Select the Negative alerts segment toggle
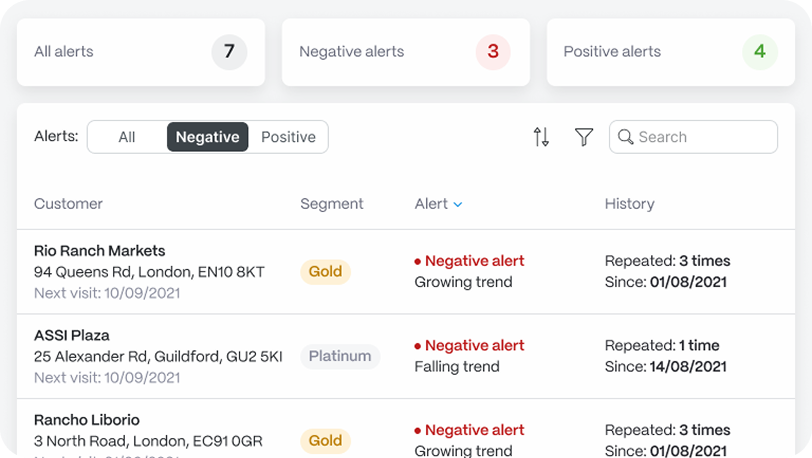Viewport: 812px width, 458px height. [208, 137]
